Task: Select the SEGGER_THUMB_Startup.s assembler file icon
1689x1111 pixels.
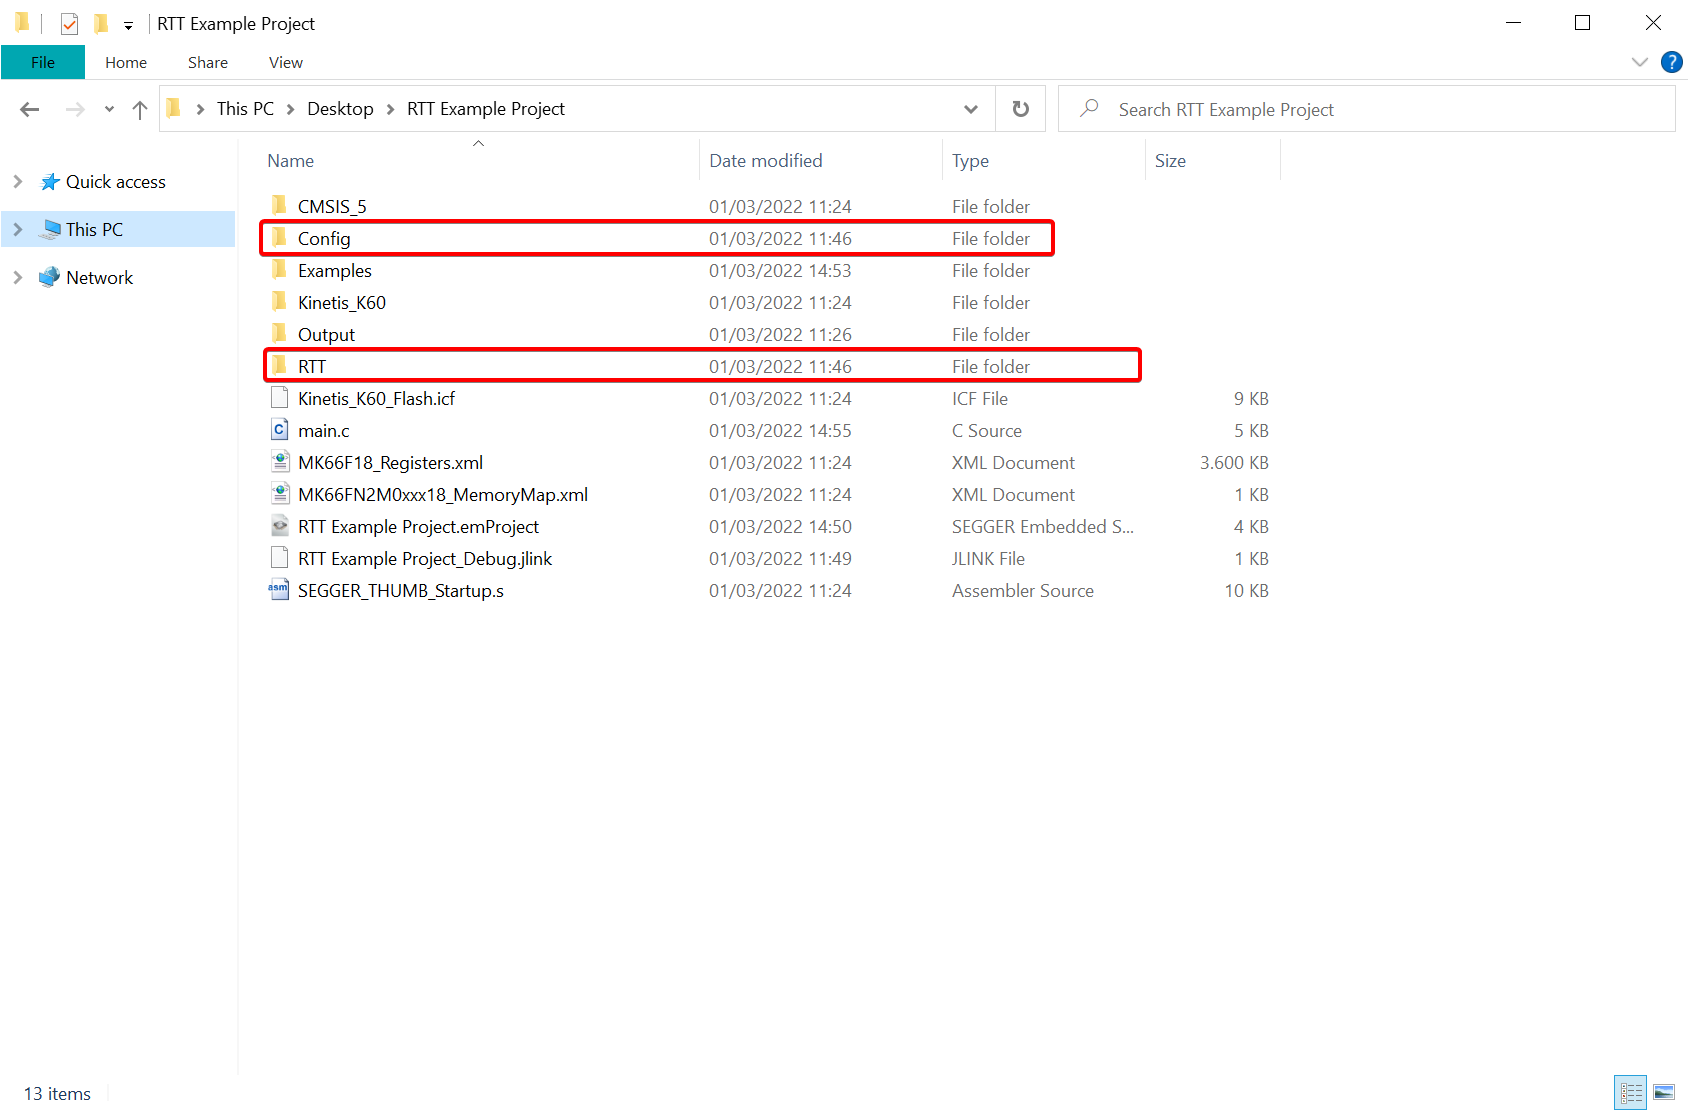Action: click(x=279, y=590)
